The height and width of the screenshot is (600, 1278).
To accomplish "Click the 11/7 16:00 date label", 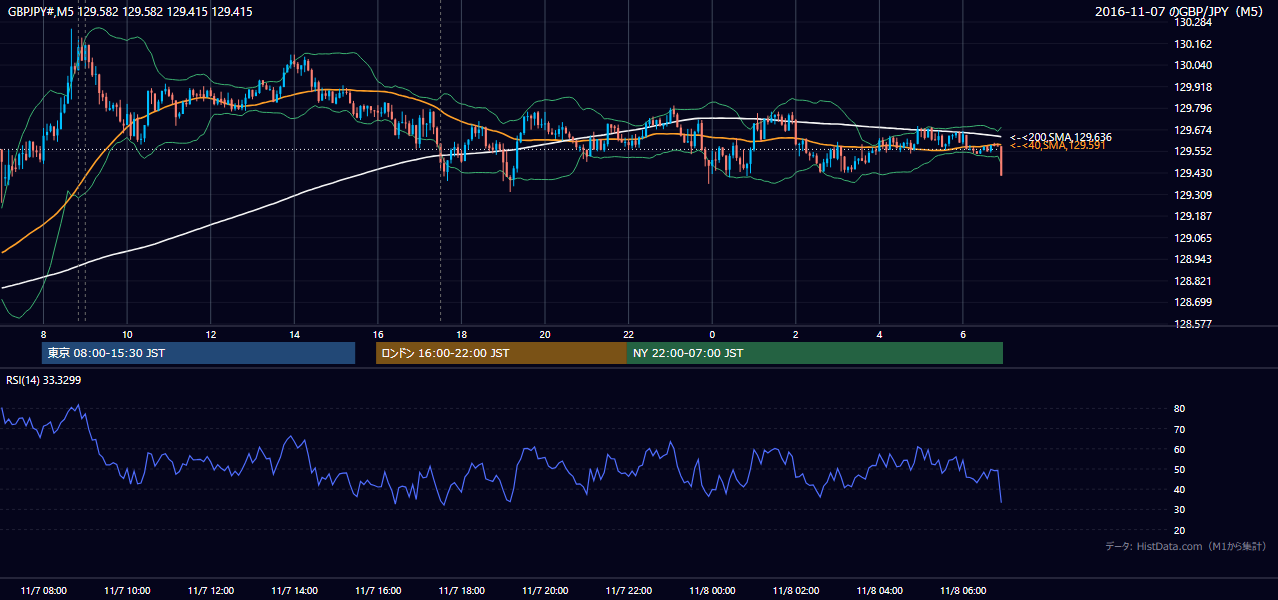I will pos(377,591).
